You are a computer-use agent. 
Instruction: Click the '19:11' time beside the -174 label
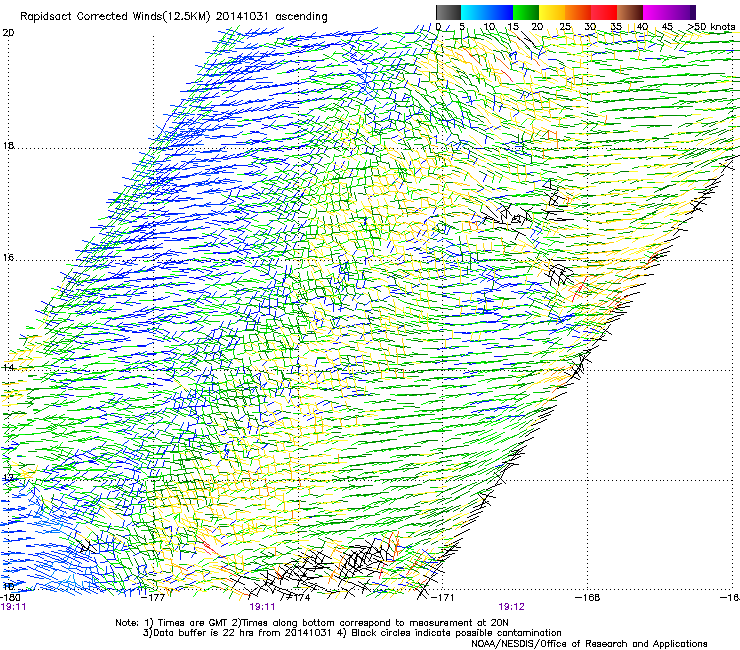click(x=262, y=607)
